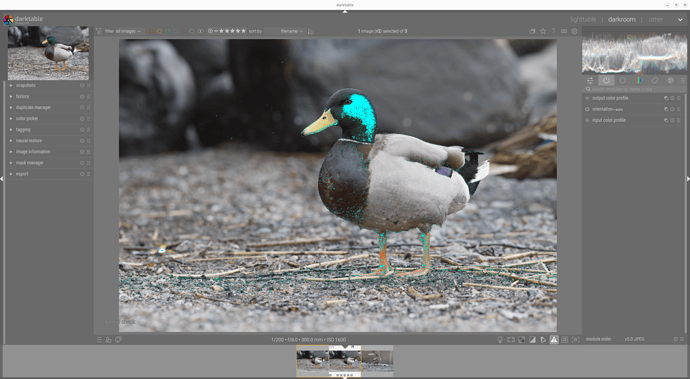Open presets for output color profile module
Screen dimensions: 690x379
679,98
